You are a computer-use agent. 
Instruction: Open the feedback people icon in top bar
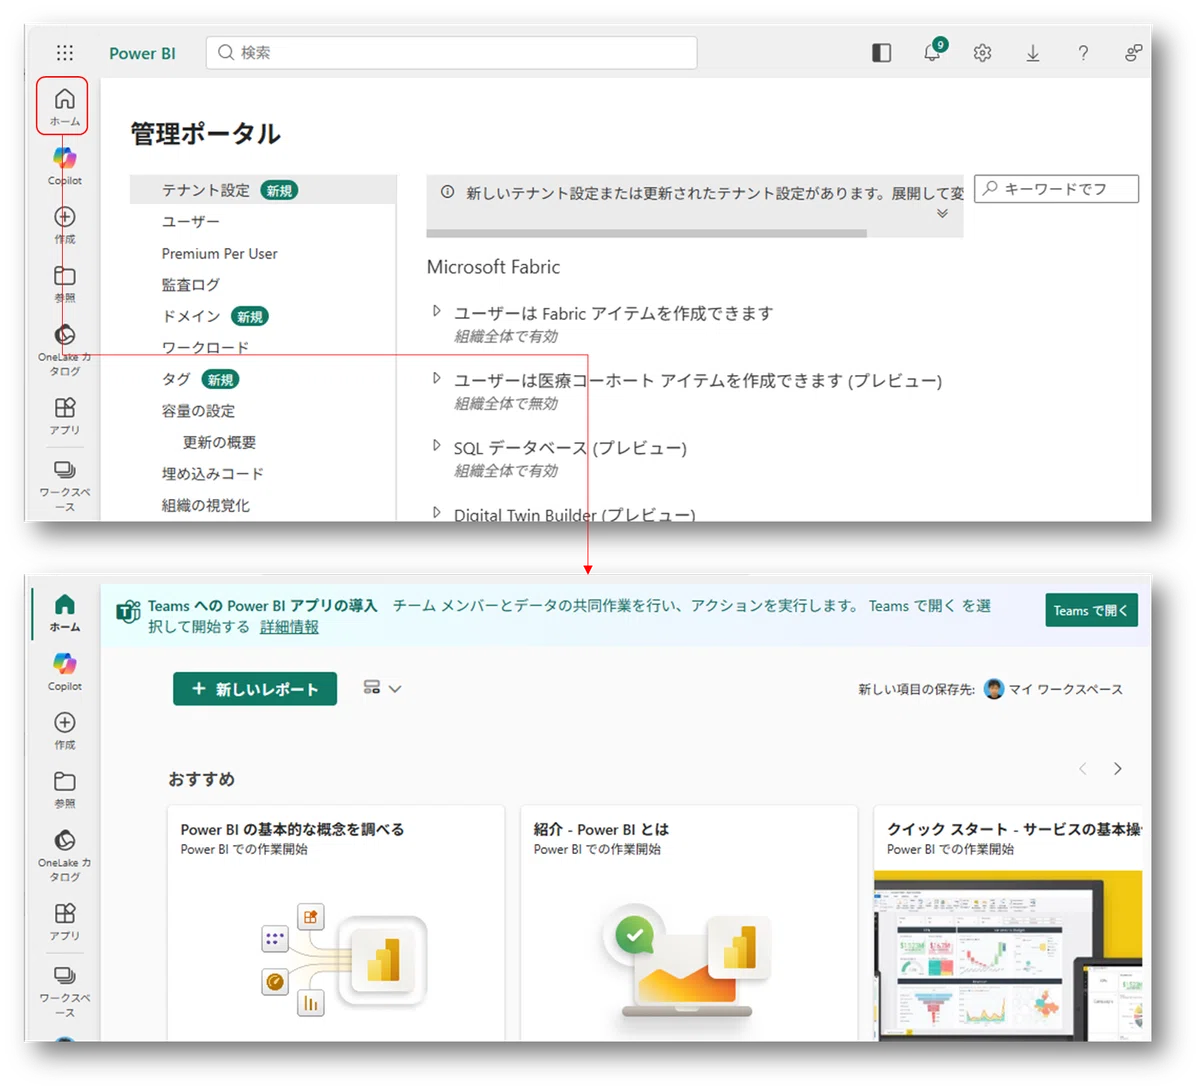pyautogui.click(x=1133, y=53)
